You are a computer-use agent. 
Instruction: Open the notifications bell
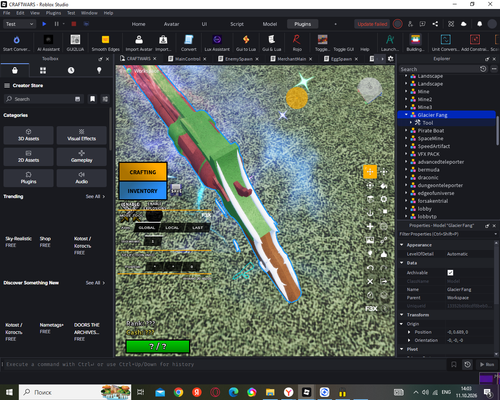pyautogui.click(x=479, y=24)
